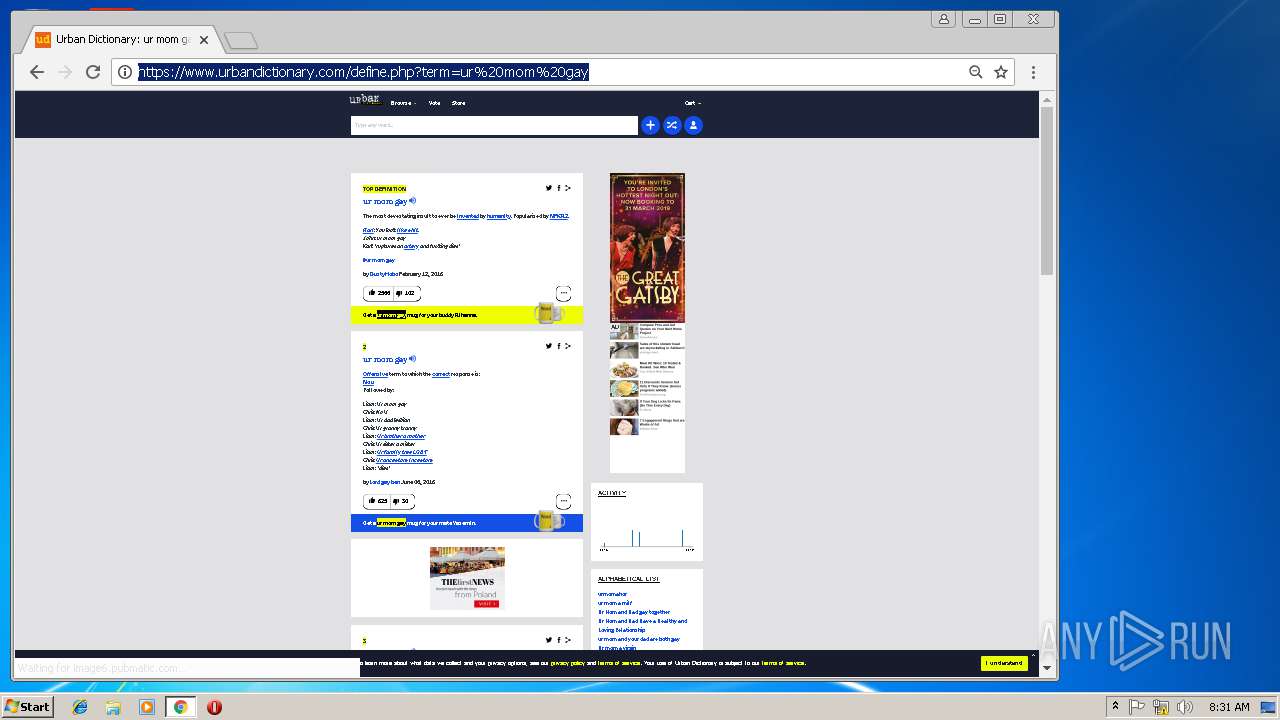Upvote the top definition
The height and width of the screenshot is (720, 1280).
tap(378, 293)
